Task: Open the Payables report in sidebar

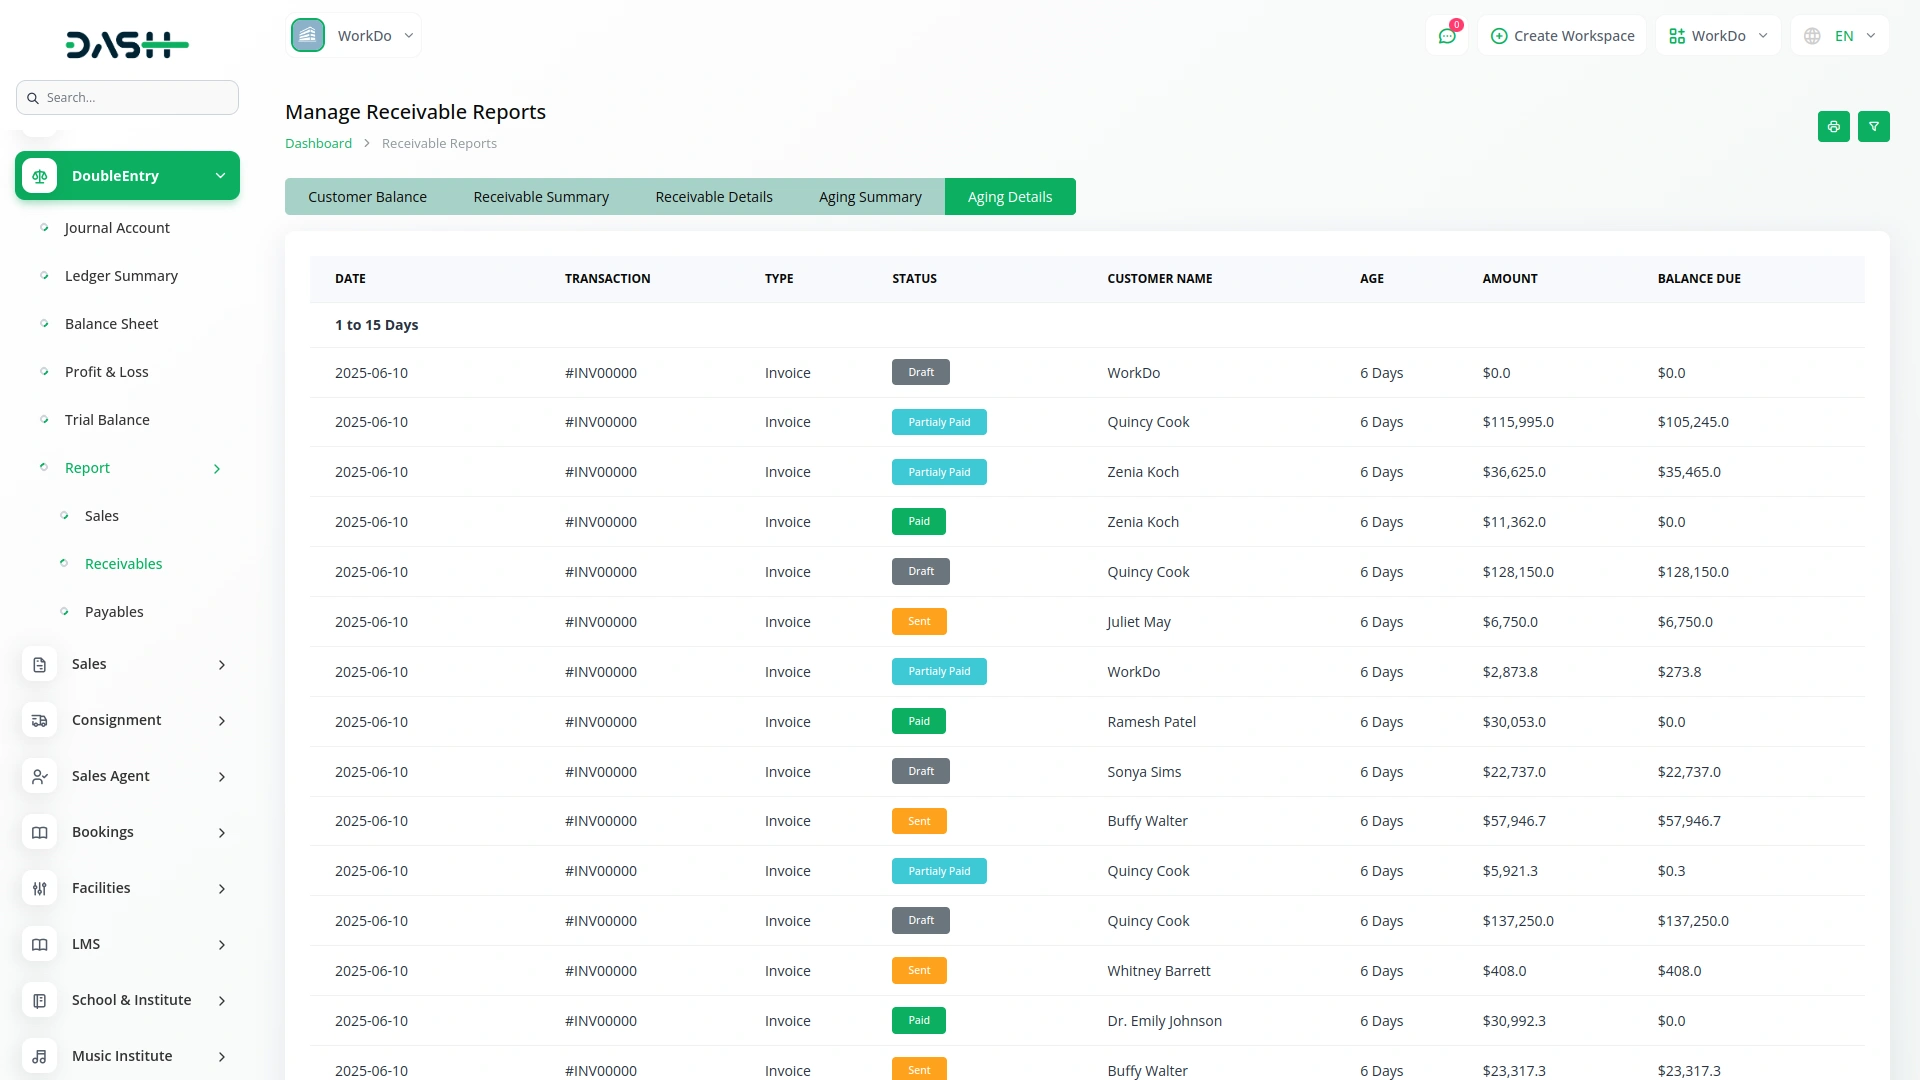Action: click(114, 612)
